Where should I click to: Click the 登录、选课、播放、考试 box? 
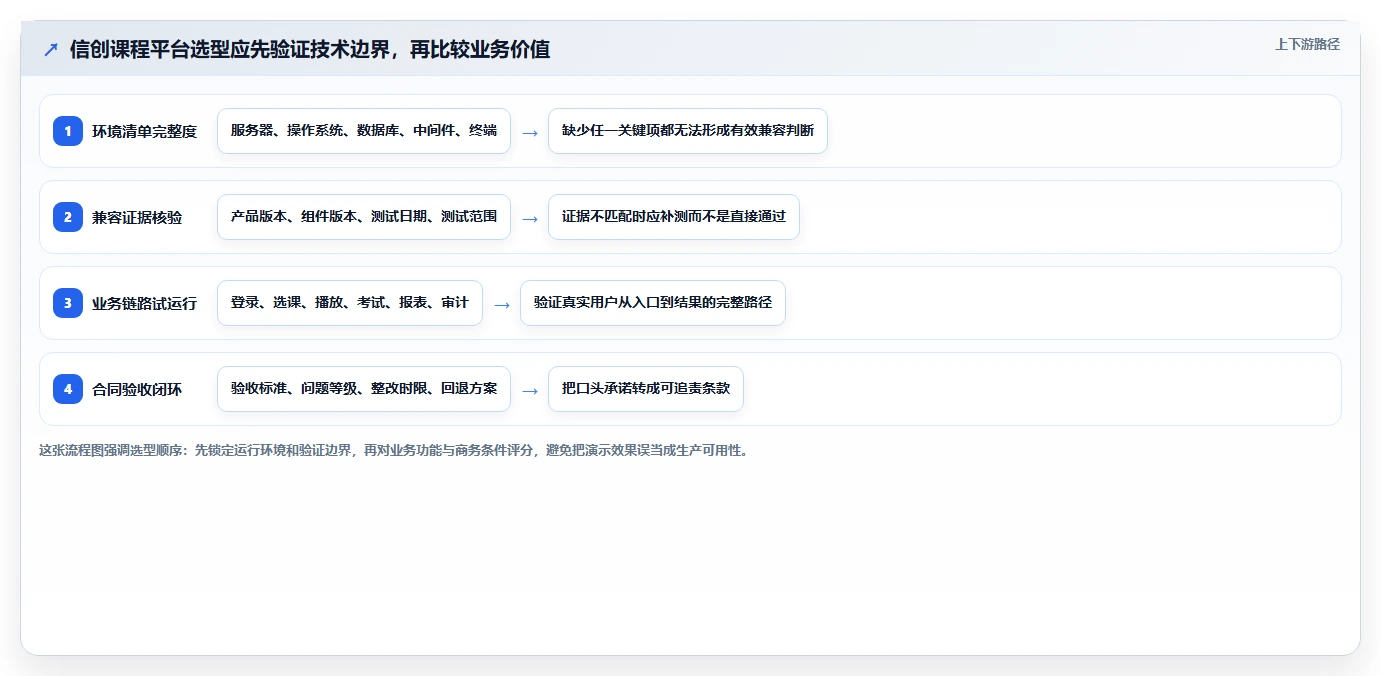tap(350, 303)
